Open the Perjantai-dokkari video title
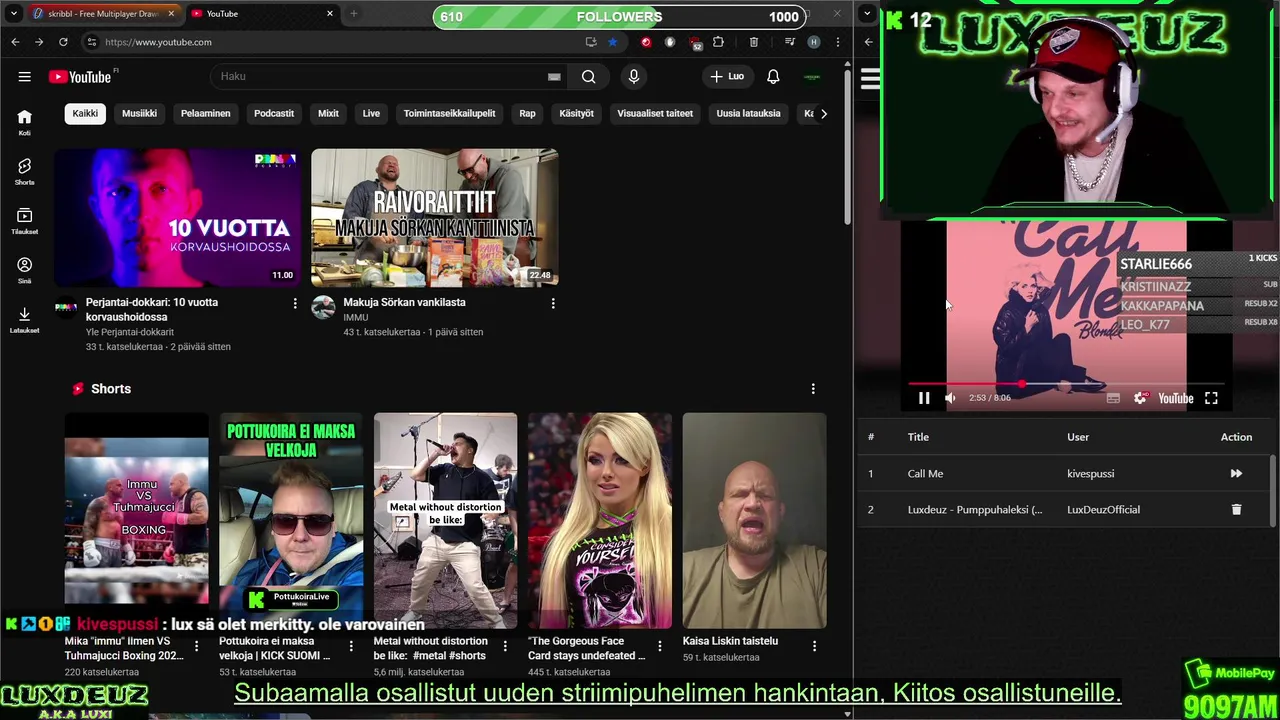 click(152, 309)
